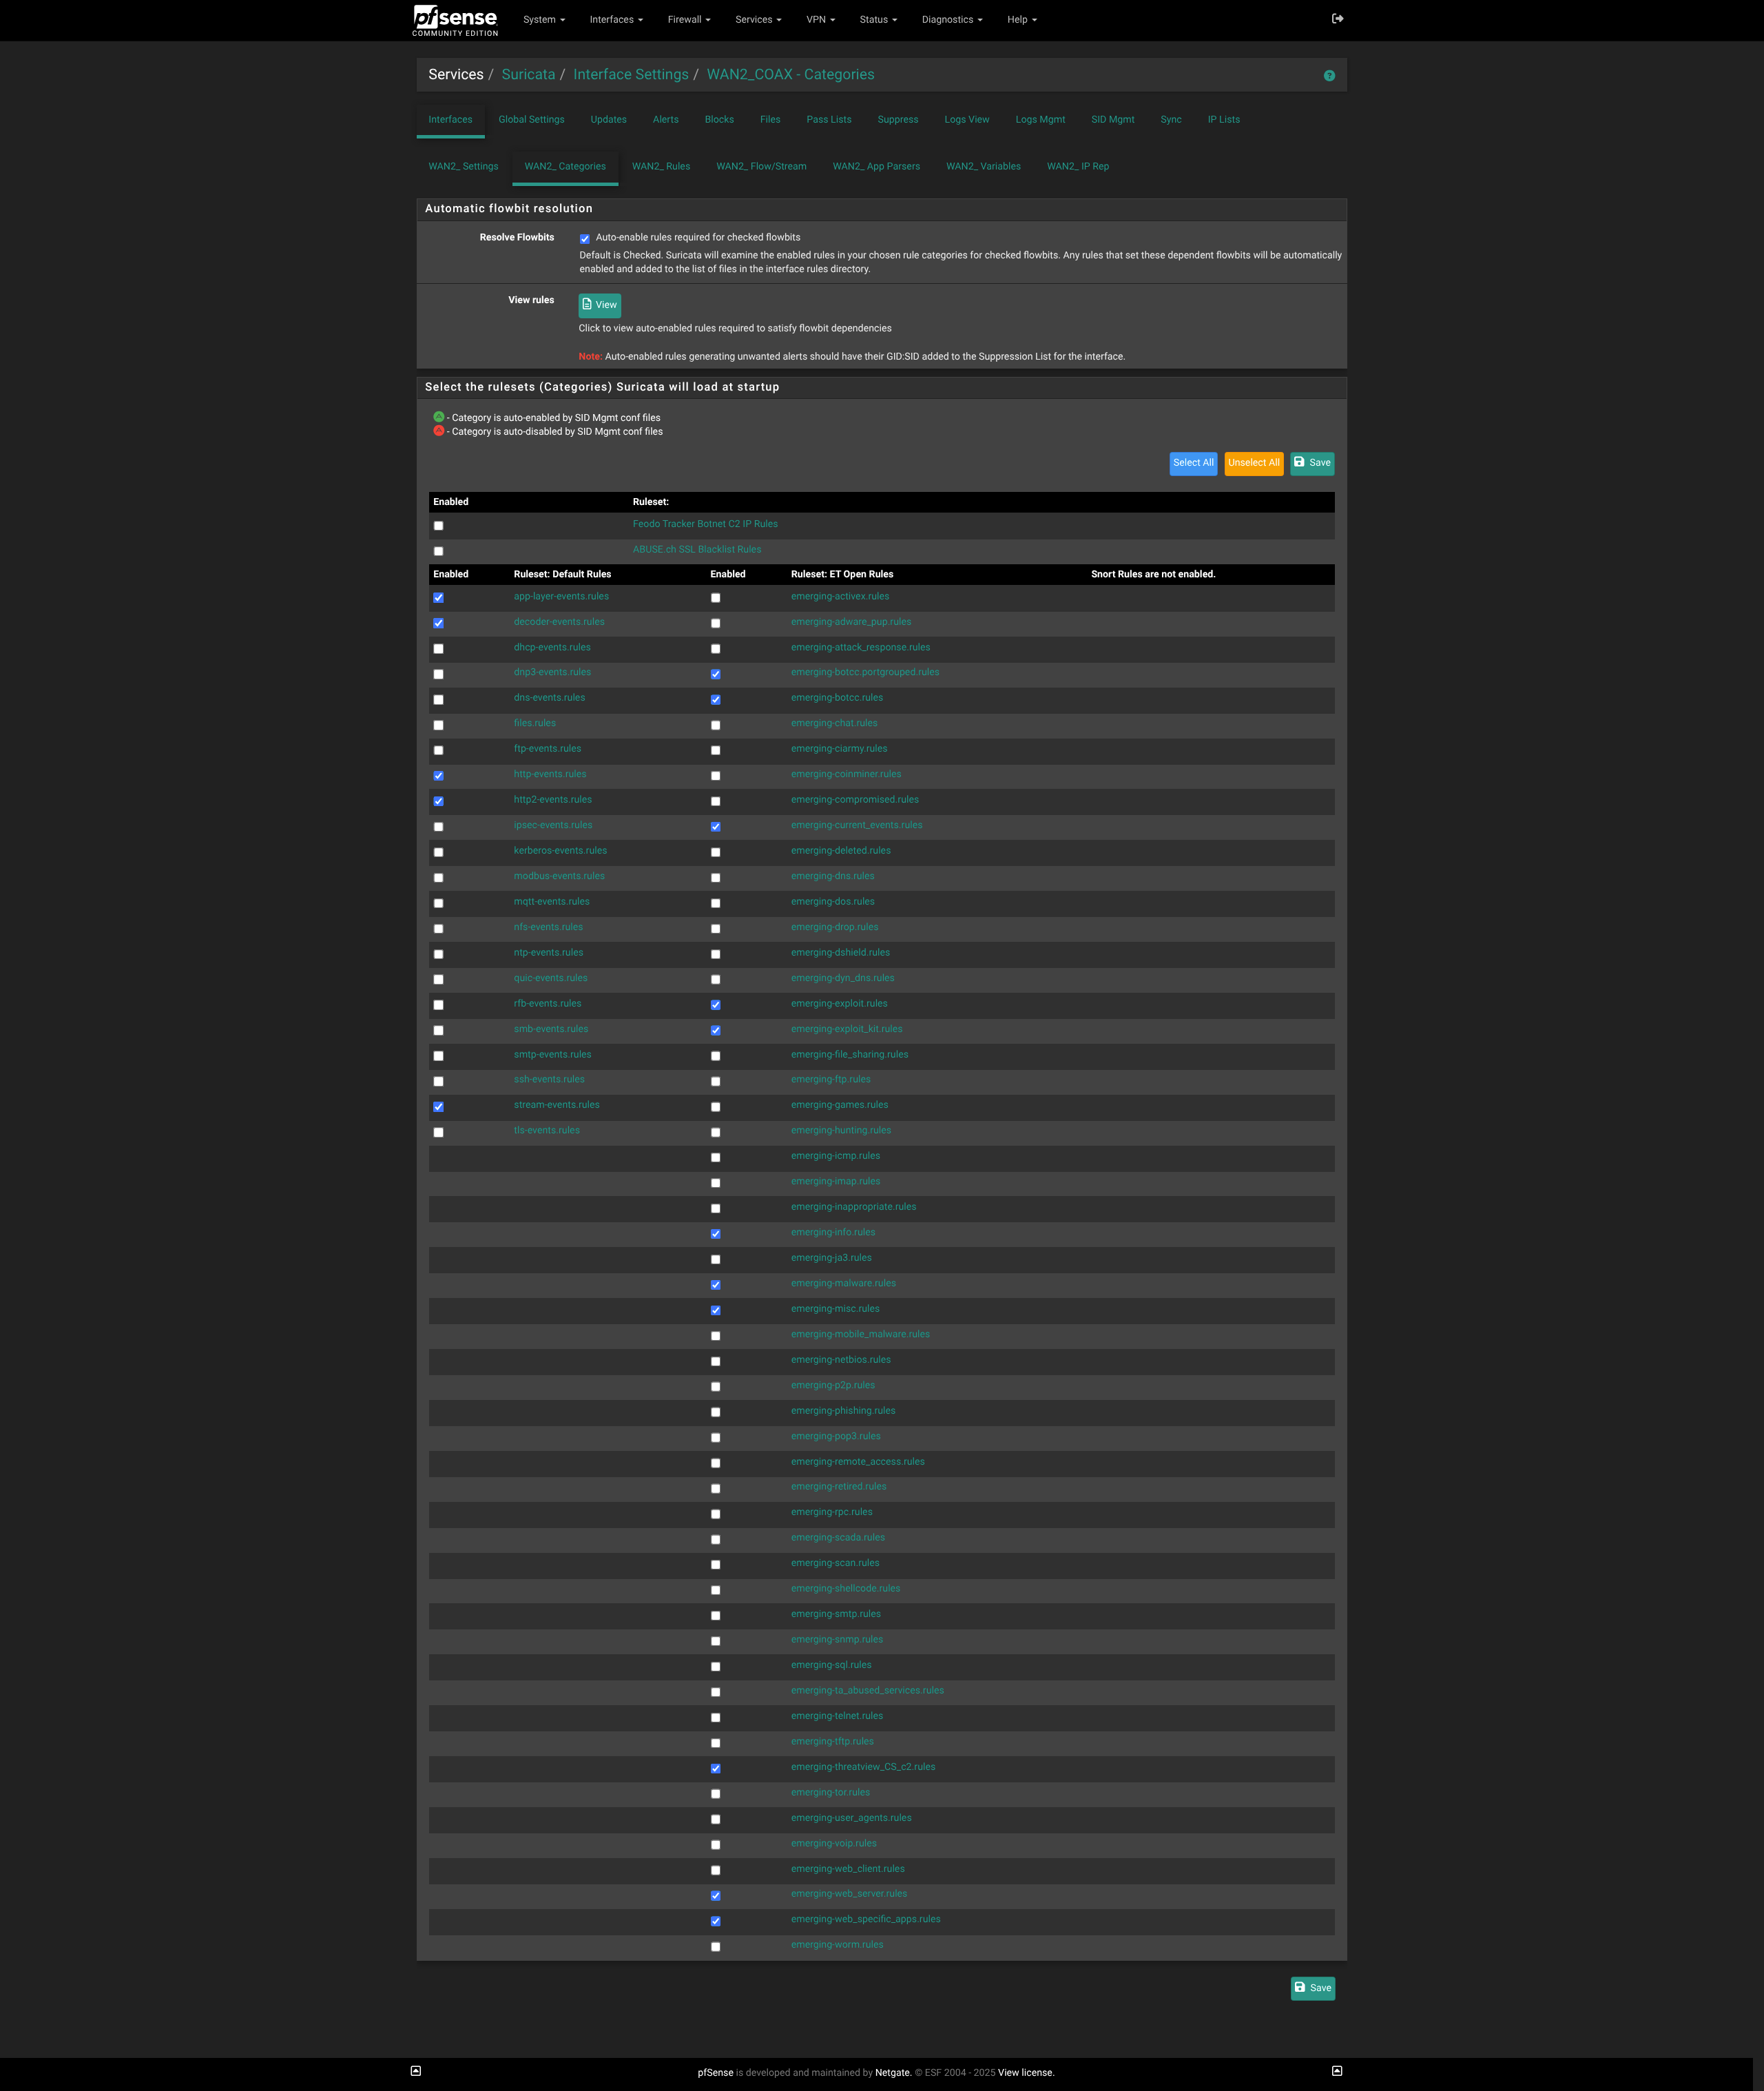Viewport: 1764px width, 2091px height.
Task: Click footer left arrow-up icon
Action: coord(416,2071)
